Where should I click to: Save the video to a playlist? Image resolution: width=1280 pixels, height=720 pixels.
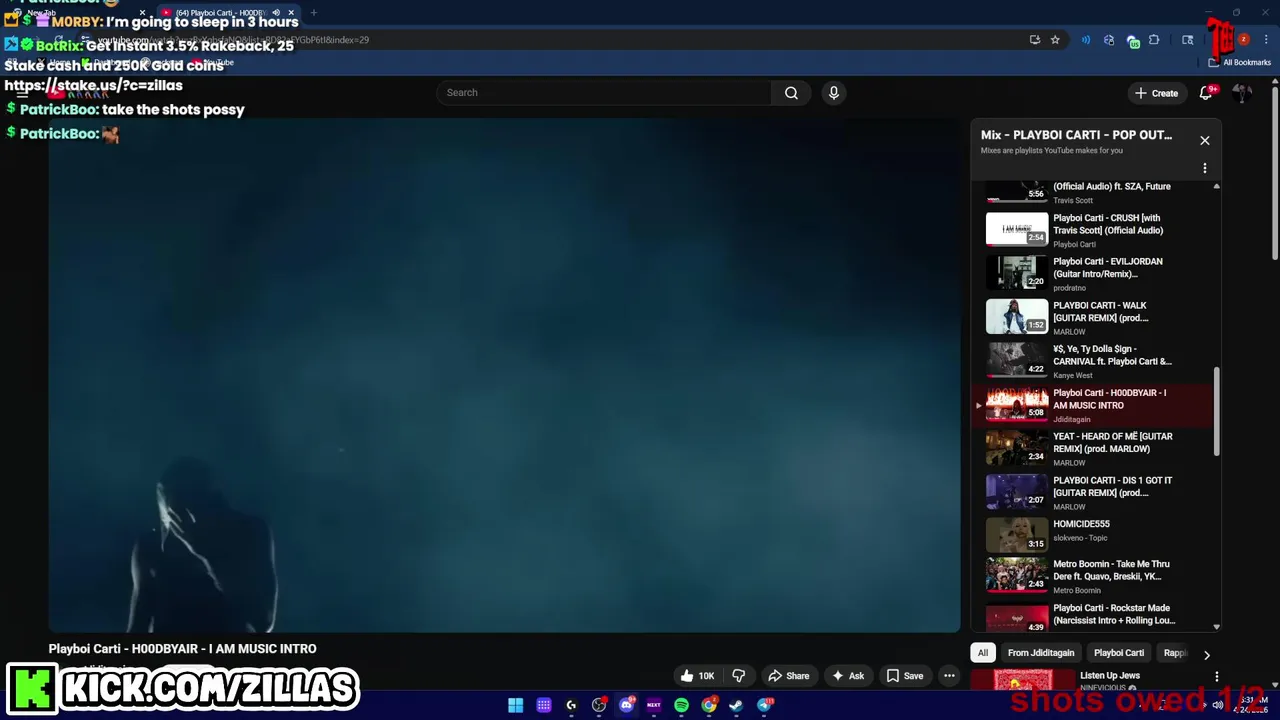pos(905,676)
